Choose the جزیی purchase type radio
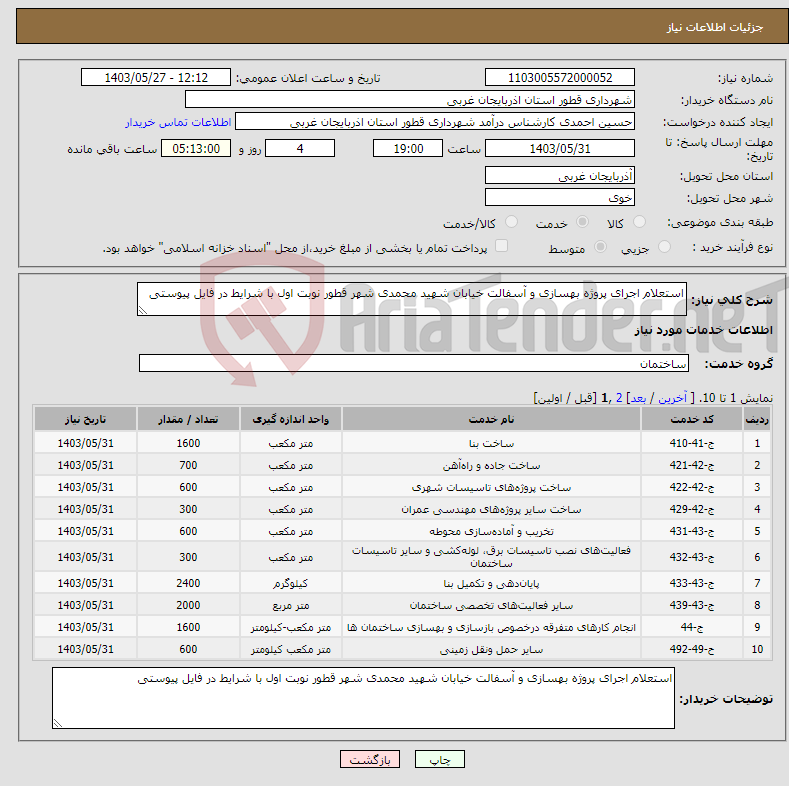This screenshot has height=786, width=789. click(664, 247)
